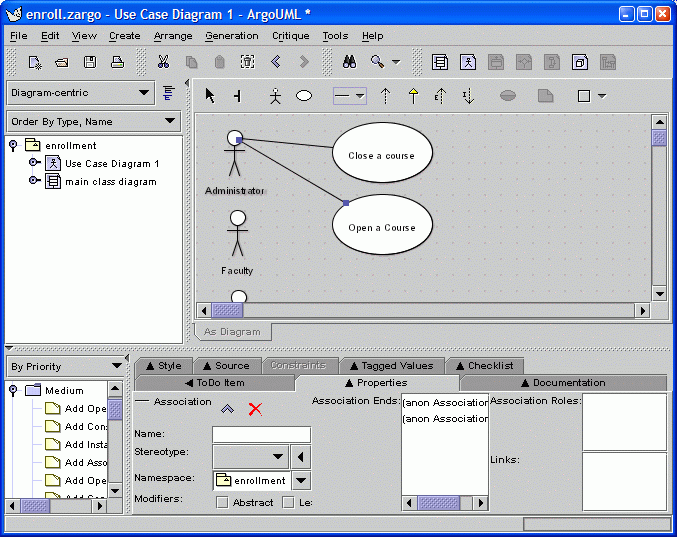Toggle the Abstract modifier checkbox
677x537 pixels.
(222, 502)
